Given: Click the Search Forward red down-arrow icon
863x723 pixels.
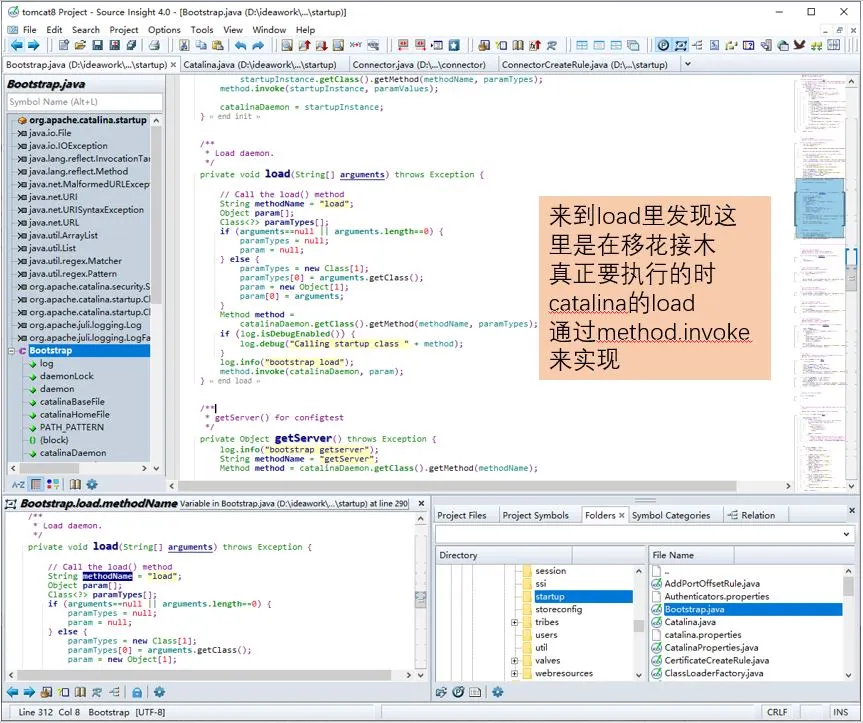Looking at the screenshot, I should point(321,46).
